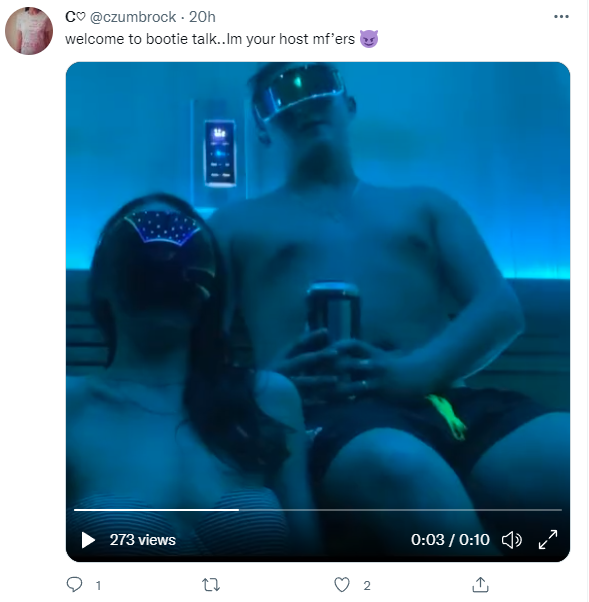This screenshot has width=589, height=602.
Task: Open the video in fullscreen mode
Action: point(548,540)
